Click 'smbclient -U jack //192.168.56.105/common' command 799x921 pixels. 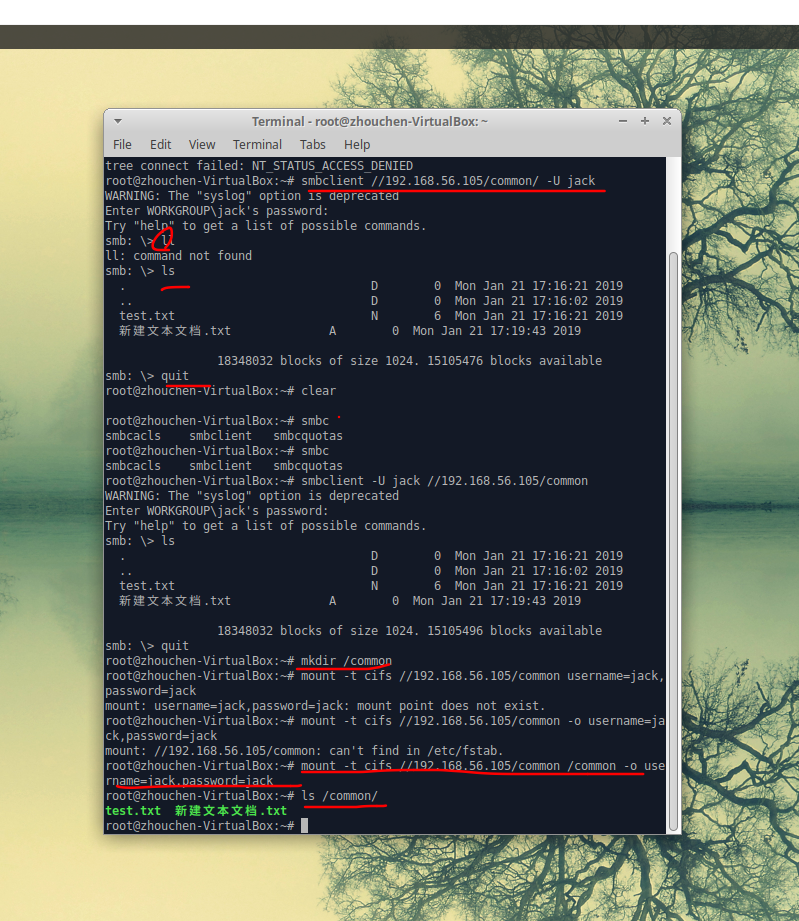point(444,481)
